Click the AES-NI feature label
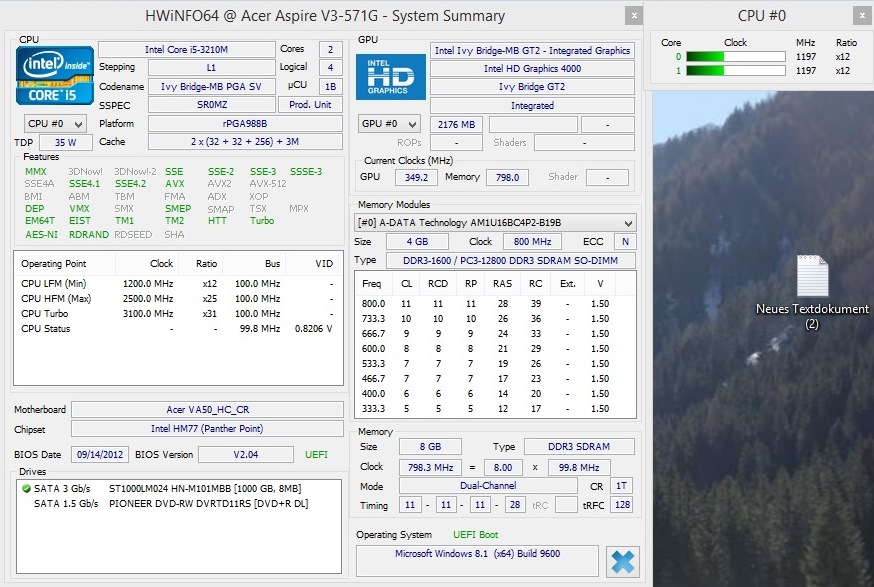This screenshot has width=874, height=587. point(41,235)
